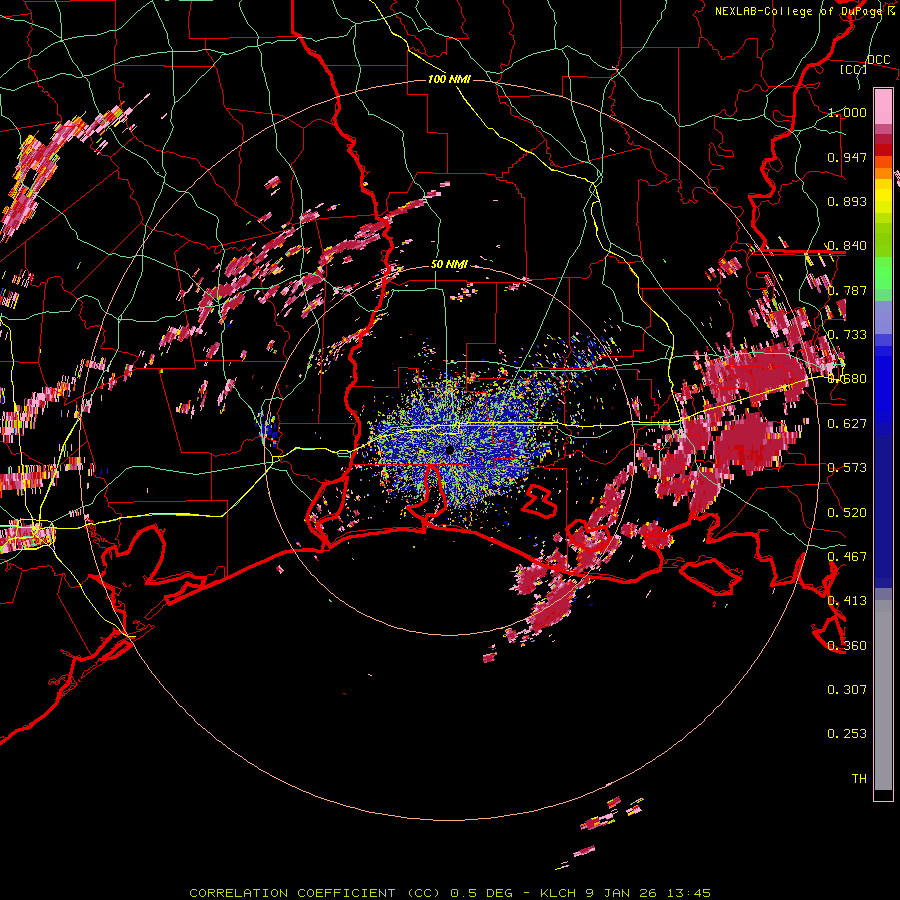Click the 0.360 scale value
The width and height of the screenshot is (900, 900).
(x=847, y=646)
